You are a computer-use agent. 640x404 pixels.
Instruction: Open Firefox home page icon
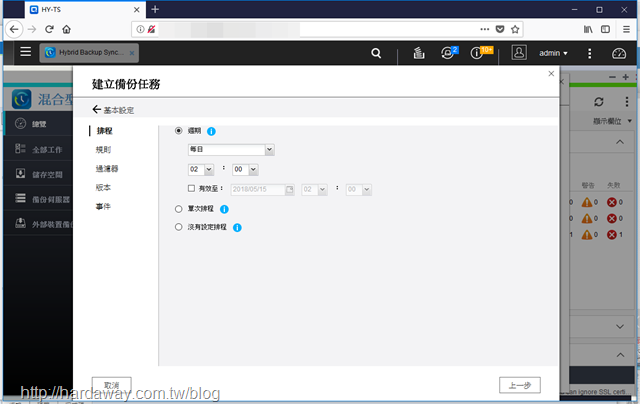[x=67, y=29]
